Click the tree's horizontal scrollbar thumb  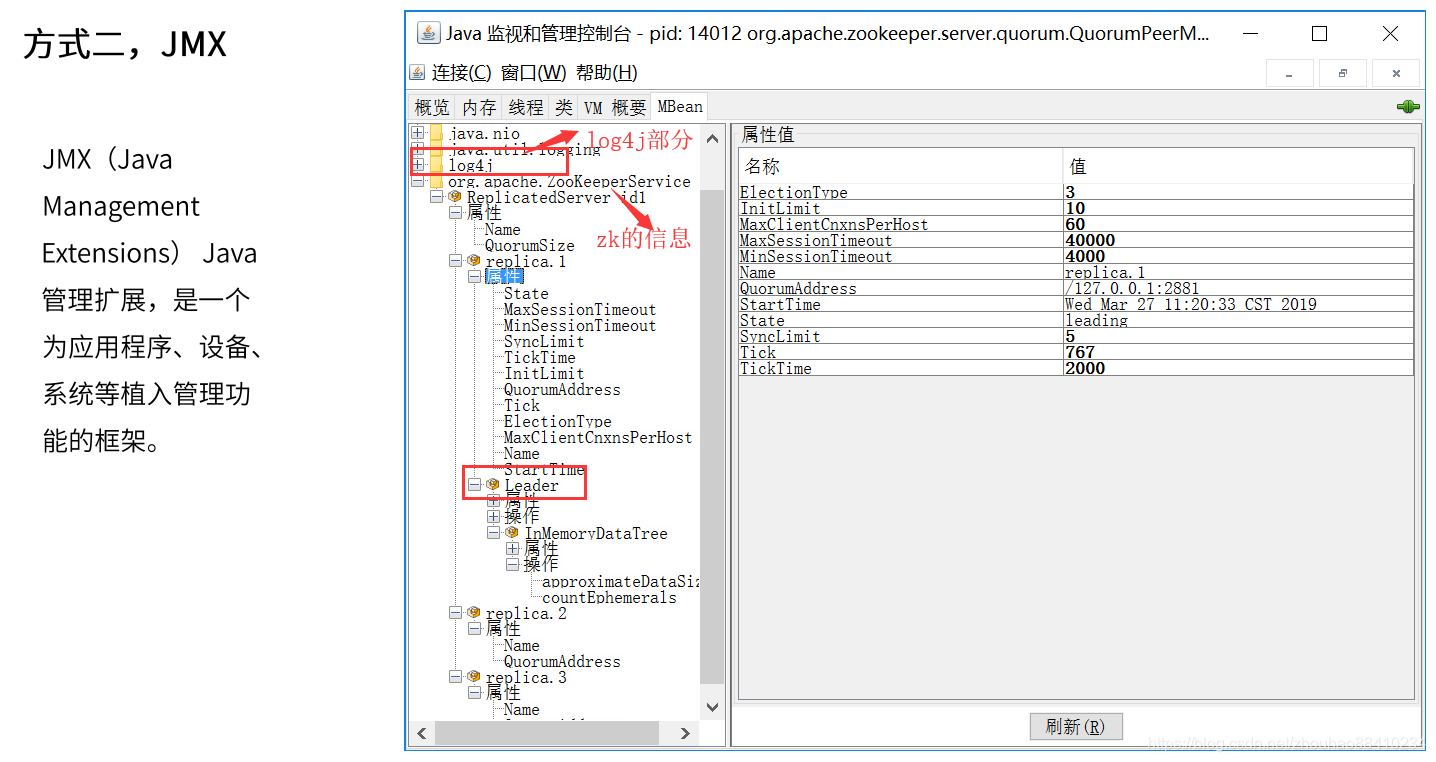tap(547, 733)
